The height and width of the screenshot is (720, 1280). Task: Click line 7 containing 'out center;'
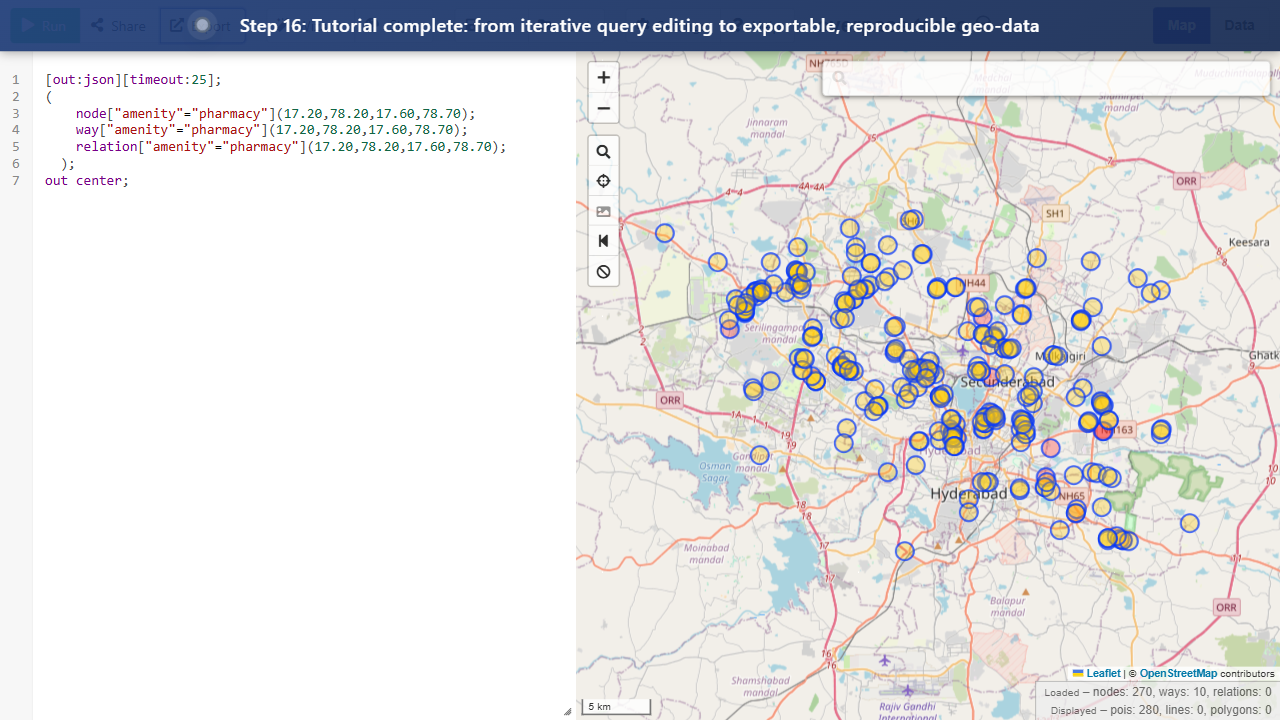86,180
